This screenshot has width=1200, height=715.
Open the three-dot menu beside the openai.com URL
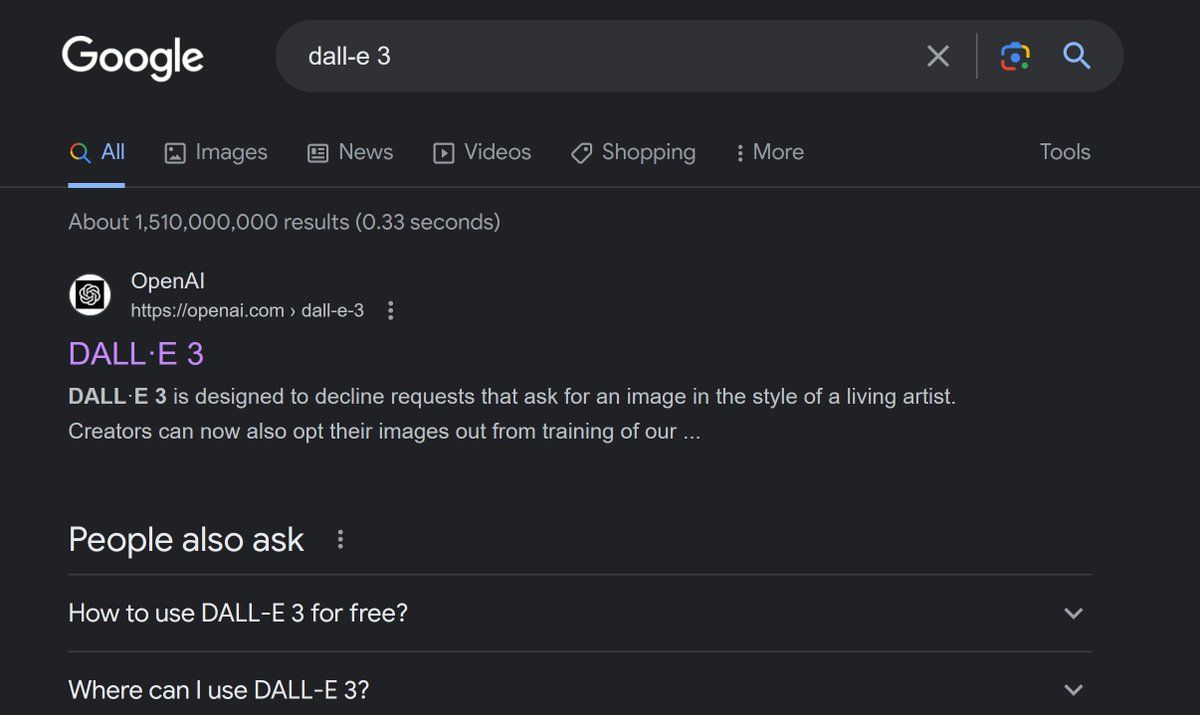[391, 311]
